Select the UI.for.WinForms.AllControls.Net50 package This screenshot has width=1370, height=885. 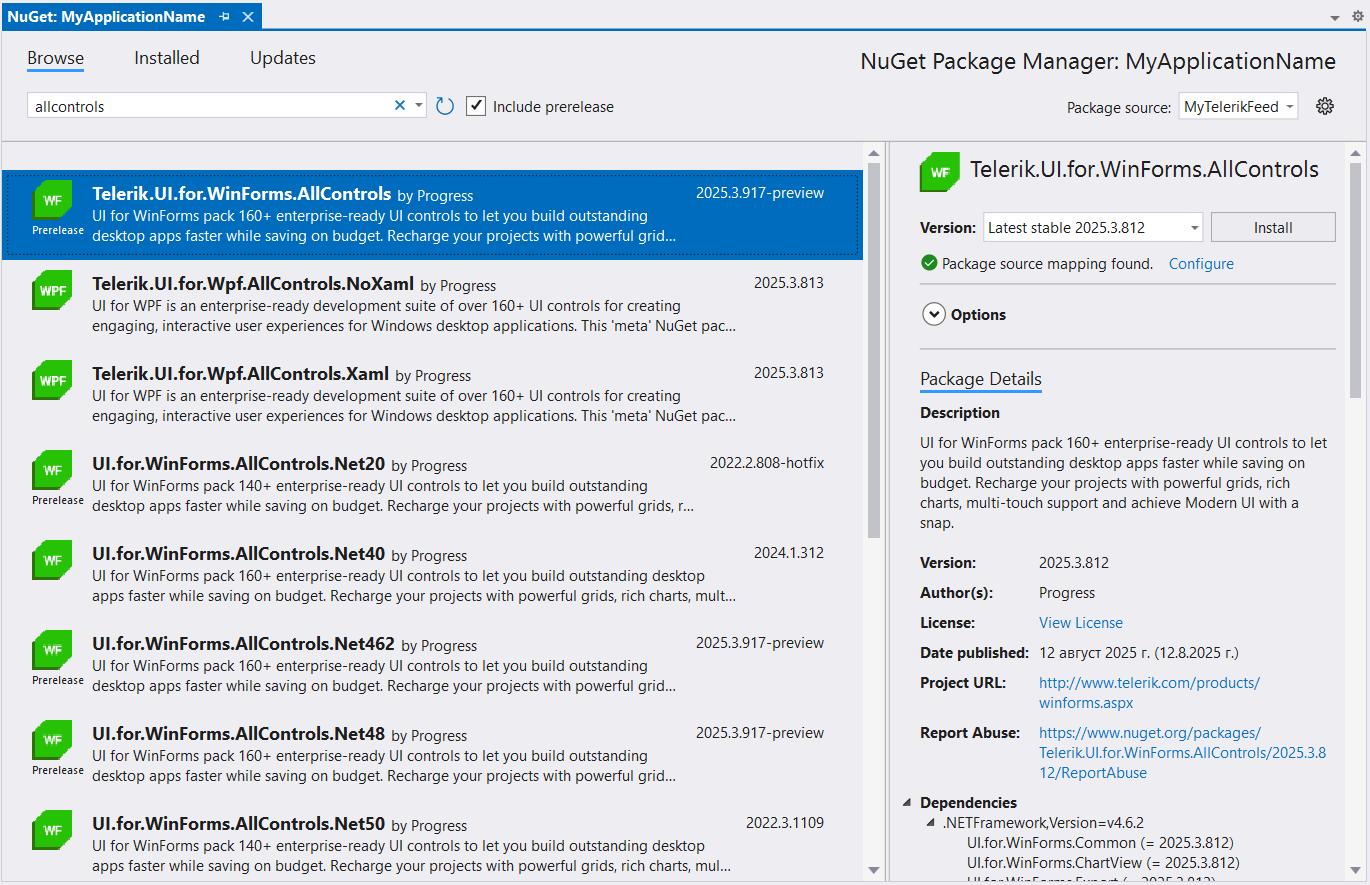click(431, 842)
